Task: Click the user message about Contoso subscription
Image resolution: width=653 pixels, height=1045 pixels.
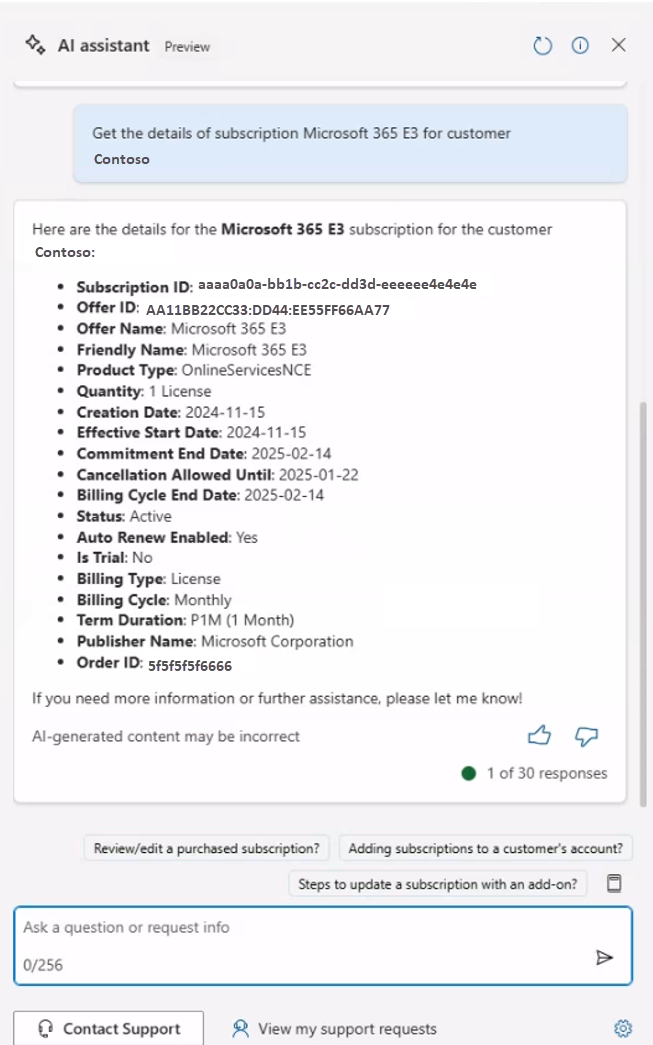Action: tap(350, 145)
